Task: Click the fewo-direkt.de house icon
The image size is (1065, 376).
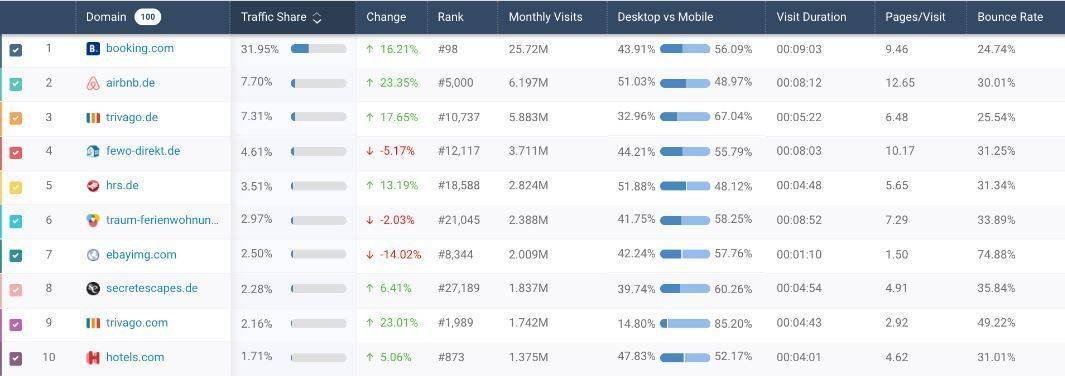Action: point(93,151)
